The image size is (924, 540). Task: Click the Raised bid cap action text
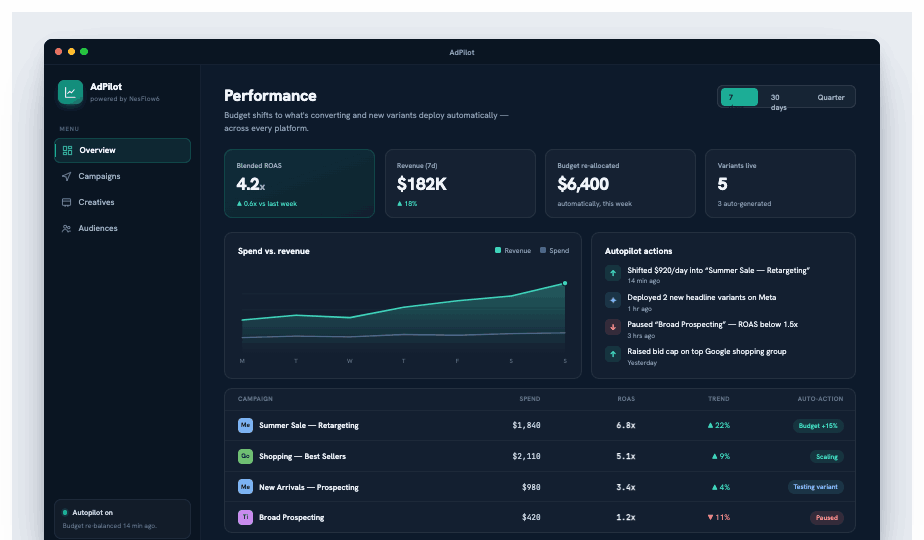tap(707, 351)
